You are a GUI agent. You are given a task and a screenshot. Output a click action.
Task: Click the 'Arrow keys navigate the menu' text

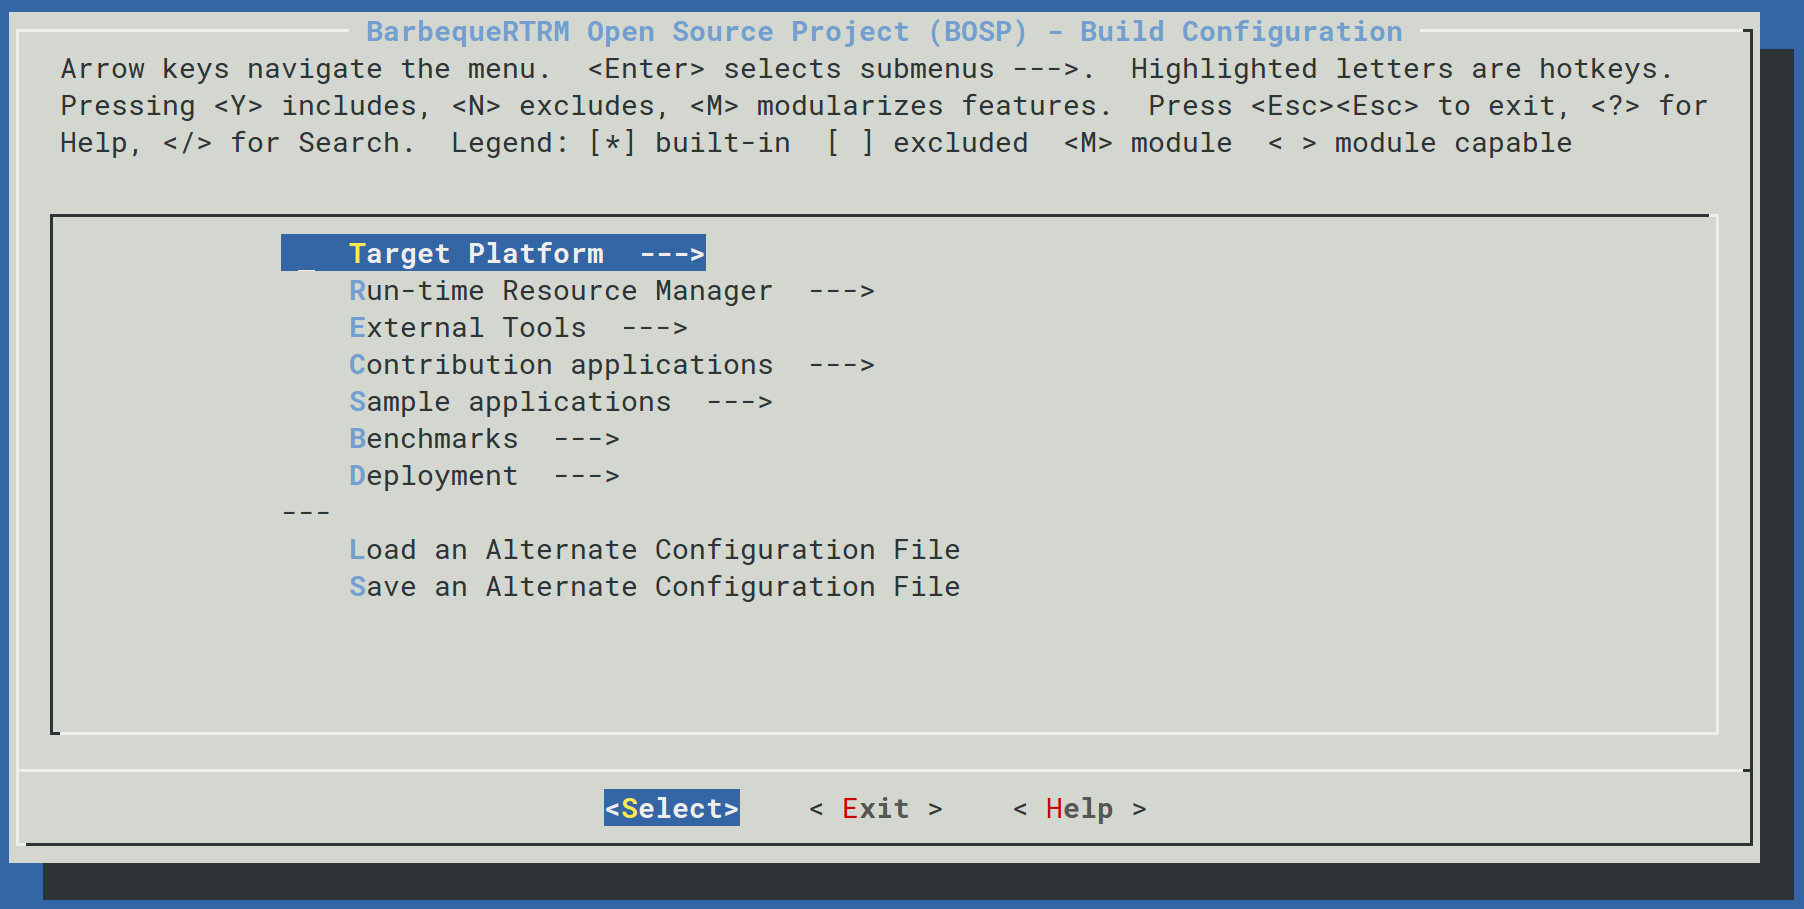coord(306,69)
